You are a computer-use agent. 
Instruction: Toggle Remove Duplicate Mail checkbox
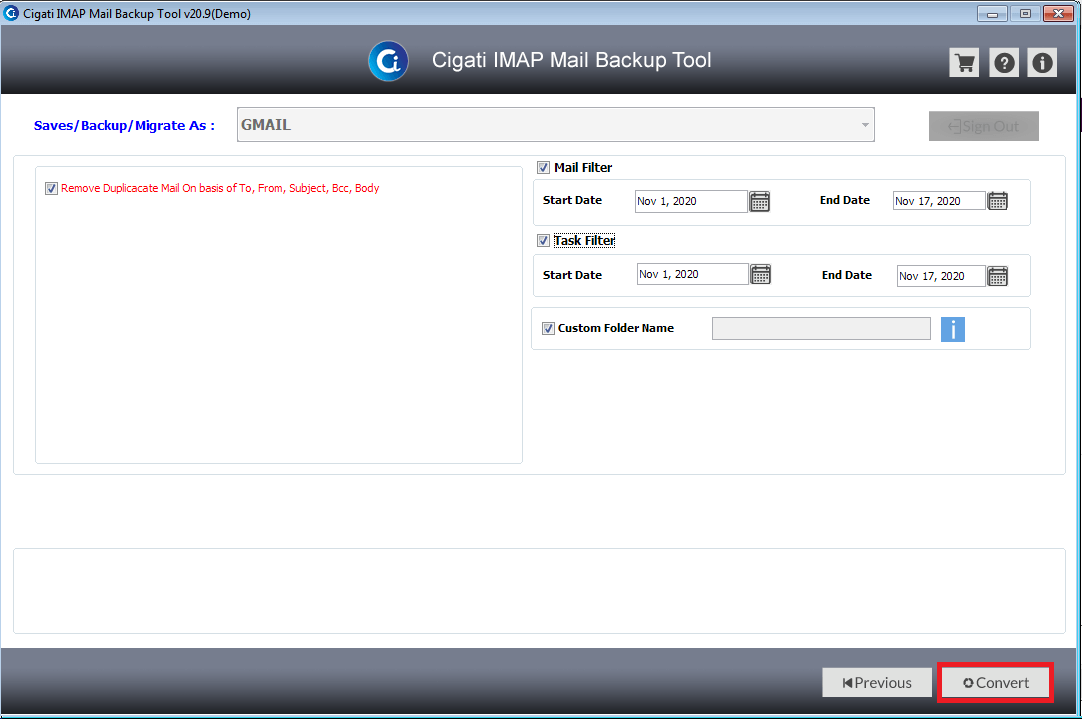pos(51,188)
